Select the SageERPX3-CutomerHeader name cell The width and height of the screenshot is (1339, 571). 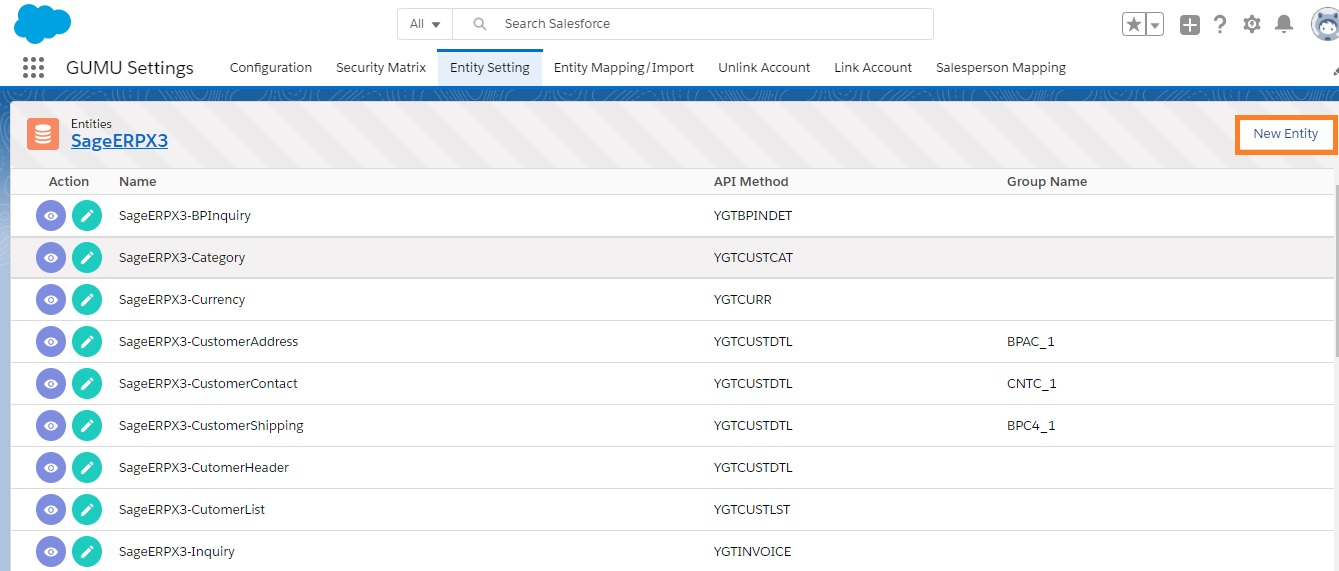[204, 467]
